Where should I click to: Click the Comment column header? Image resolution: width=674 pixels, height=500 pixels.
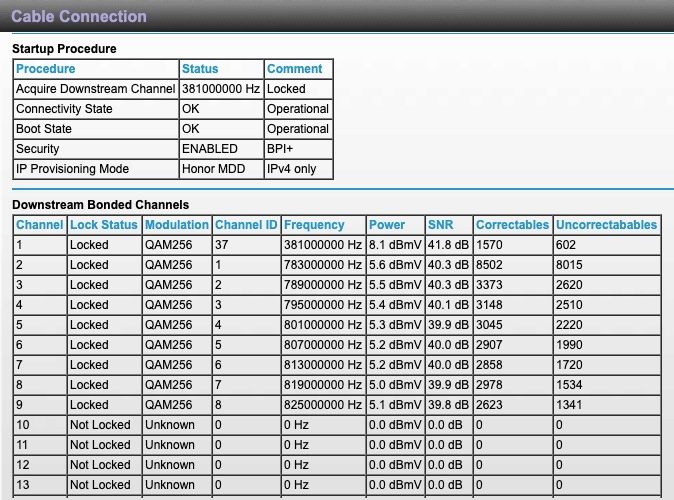pos(295,69)
